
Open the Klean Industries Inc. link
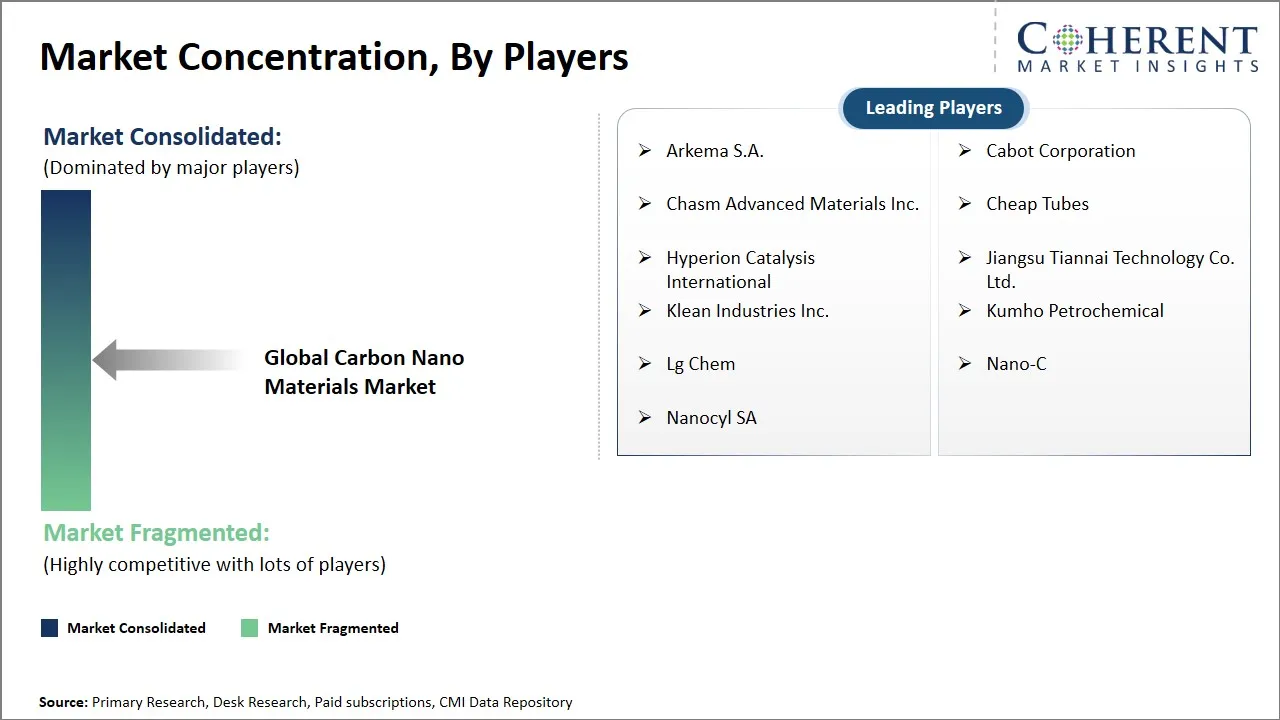[748, 311]
